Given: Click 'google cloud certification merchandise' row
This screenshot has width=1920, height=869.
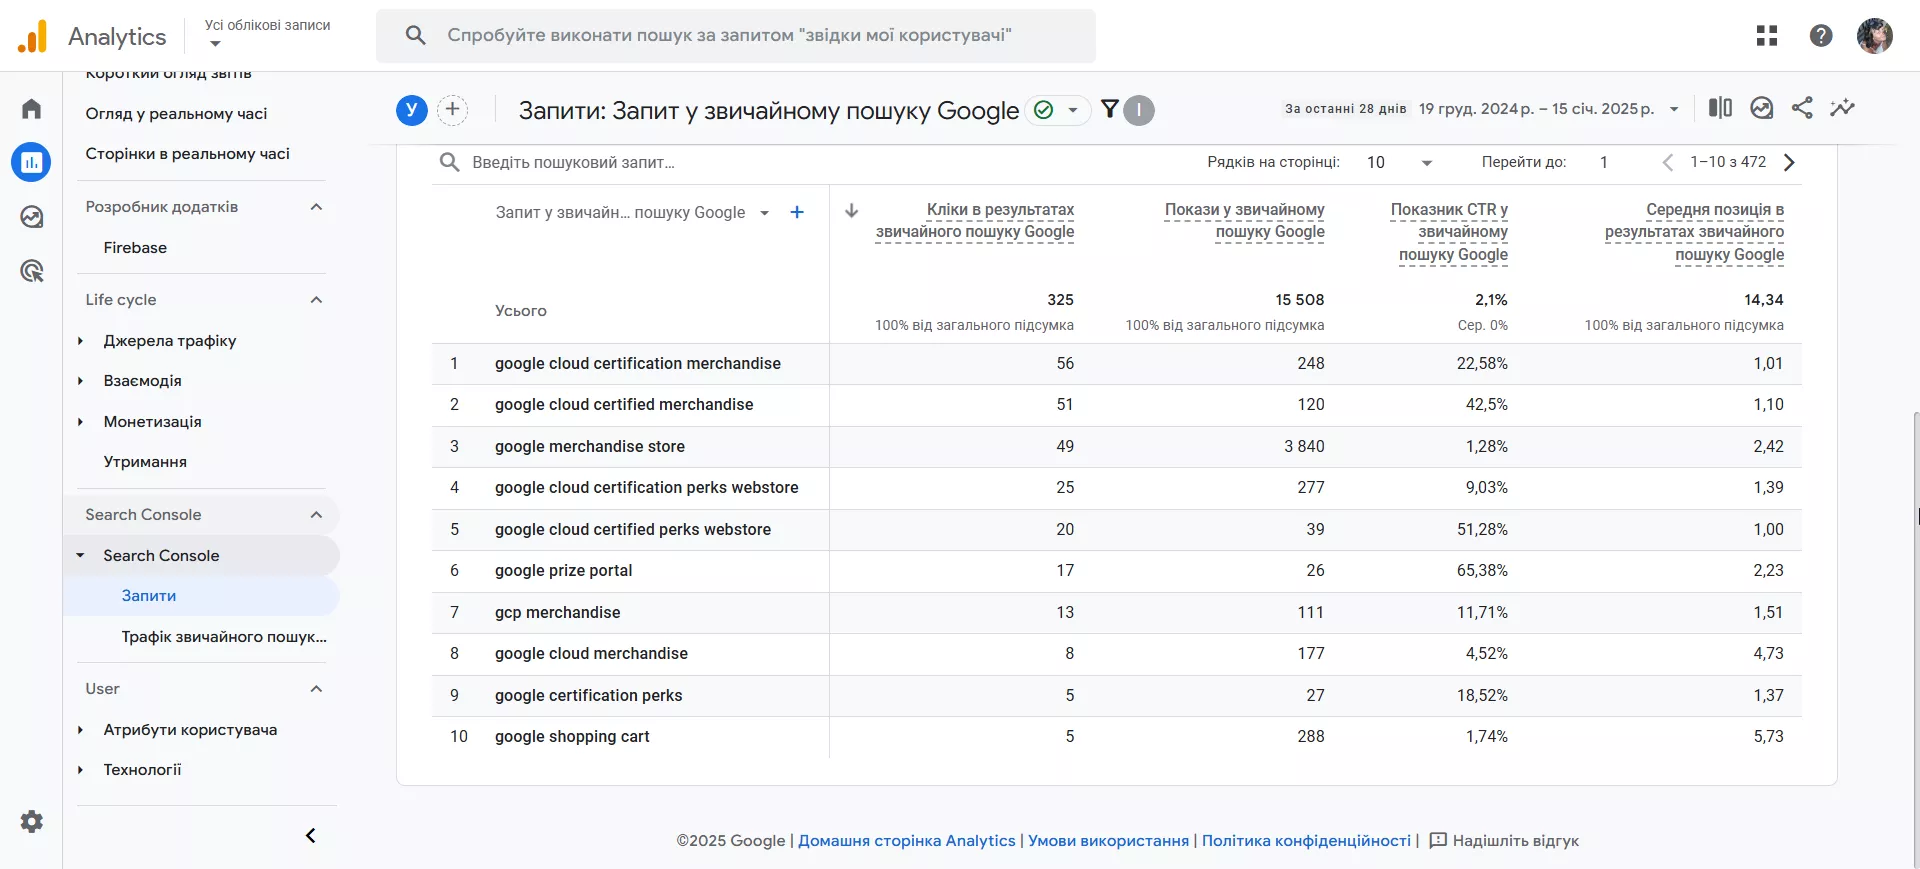Looking at the screenshot, I should [x=1117, y=364].
